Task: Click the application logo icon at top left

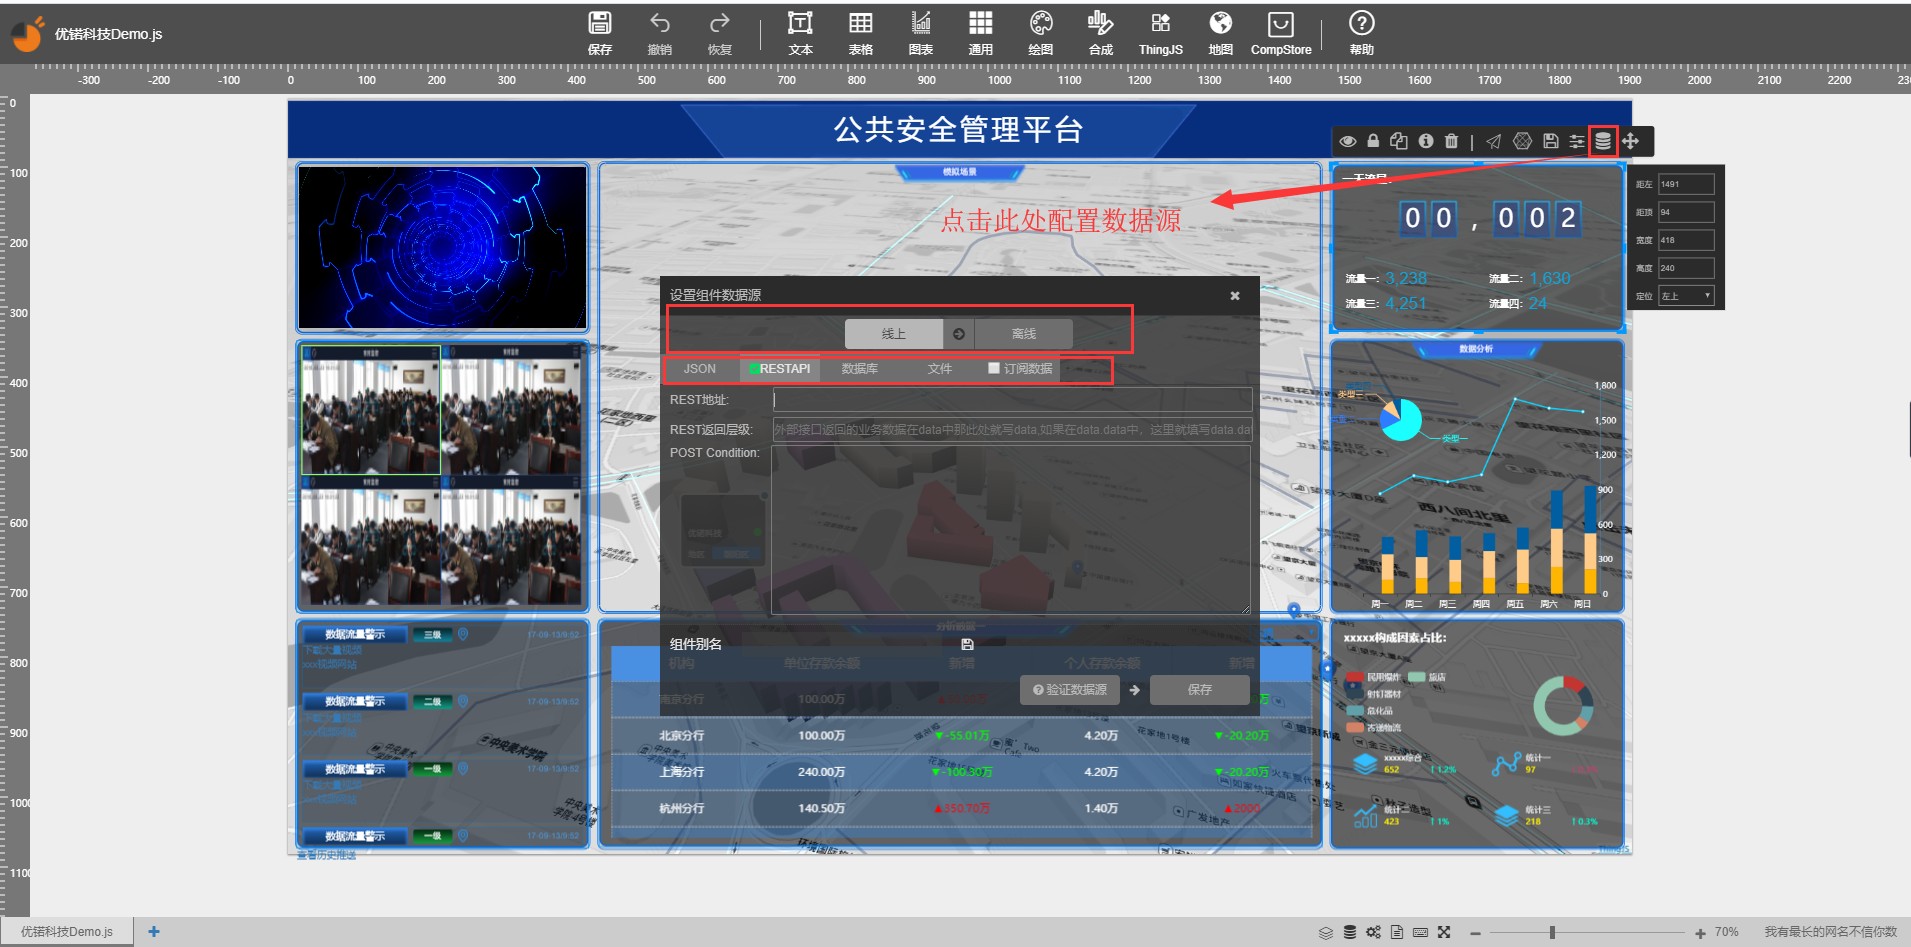Action: tap(27, 34)
